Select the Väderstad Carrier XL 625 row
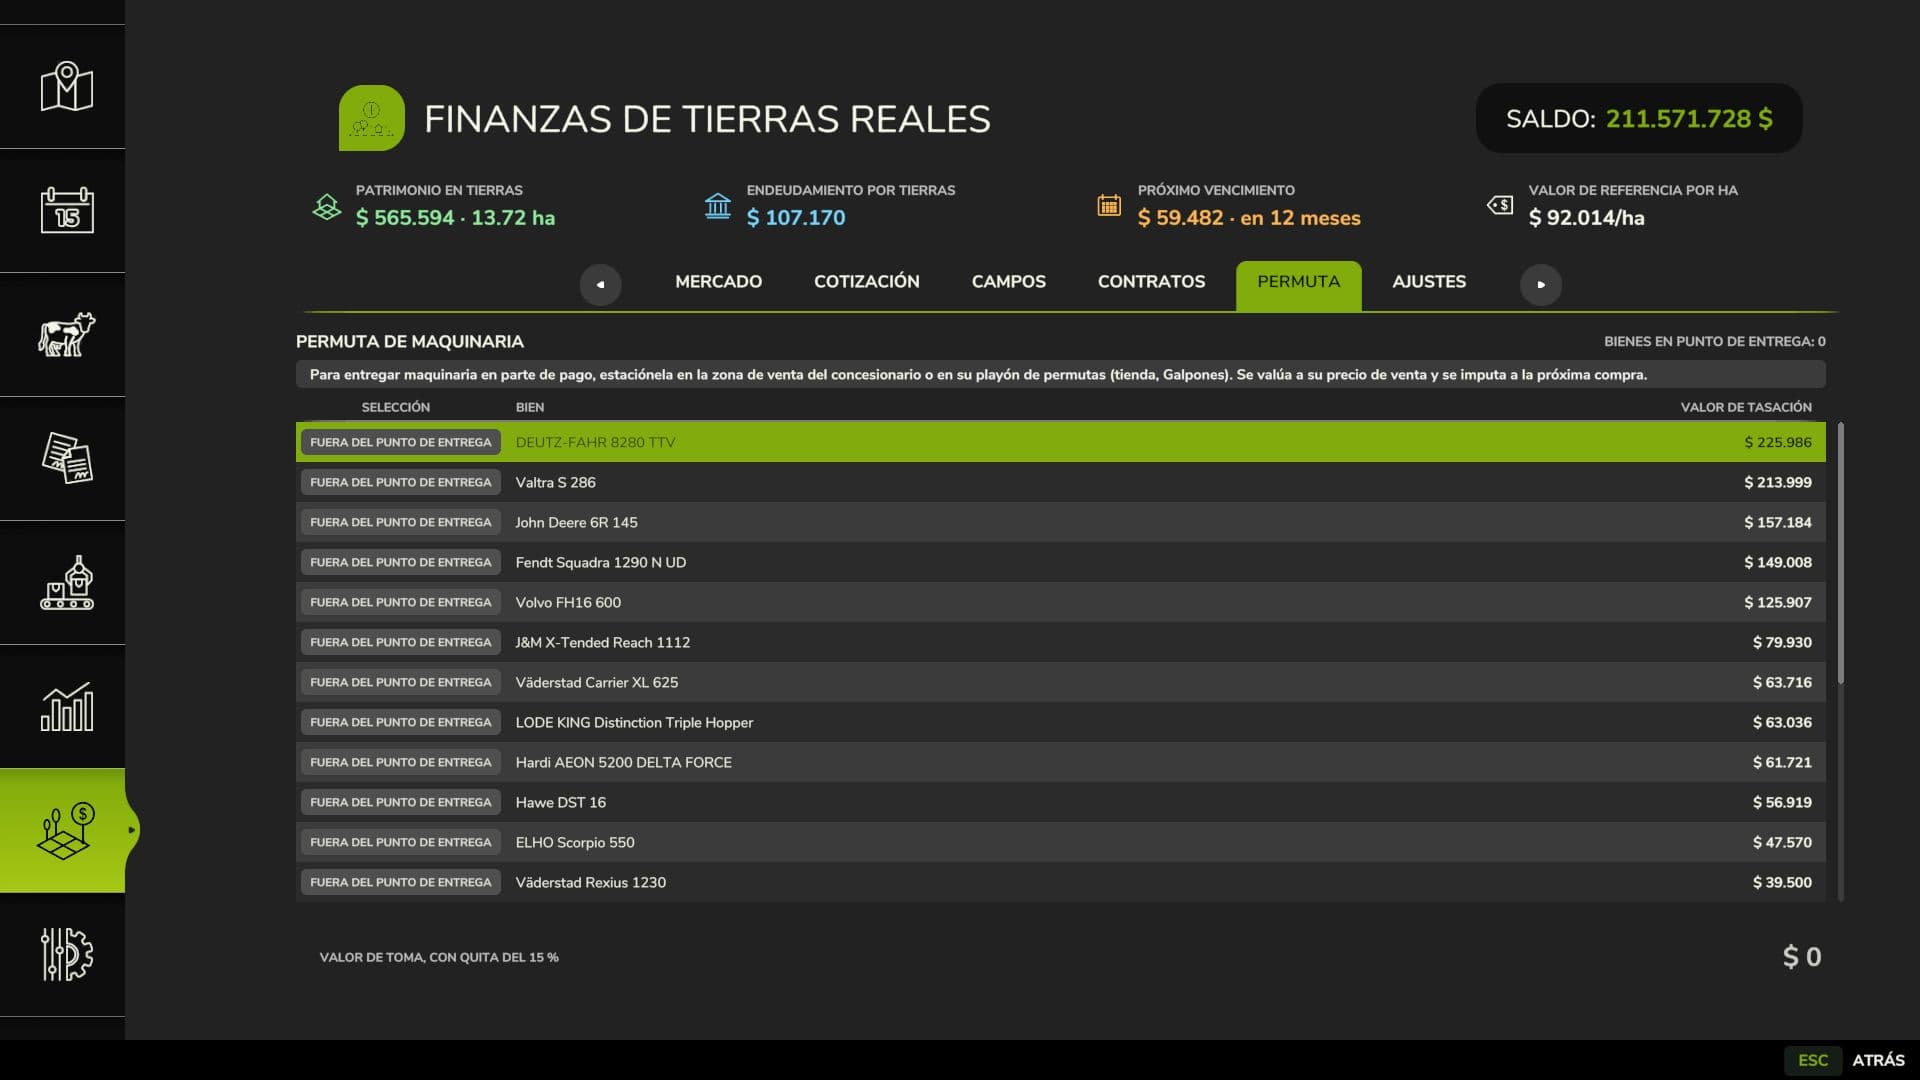 1060,682
